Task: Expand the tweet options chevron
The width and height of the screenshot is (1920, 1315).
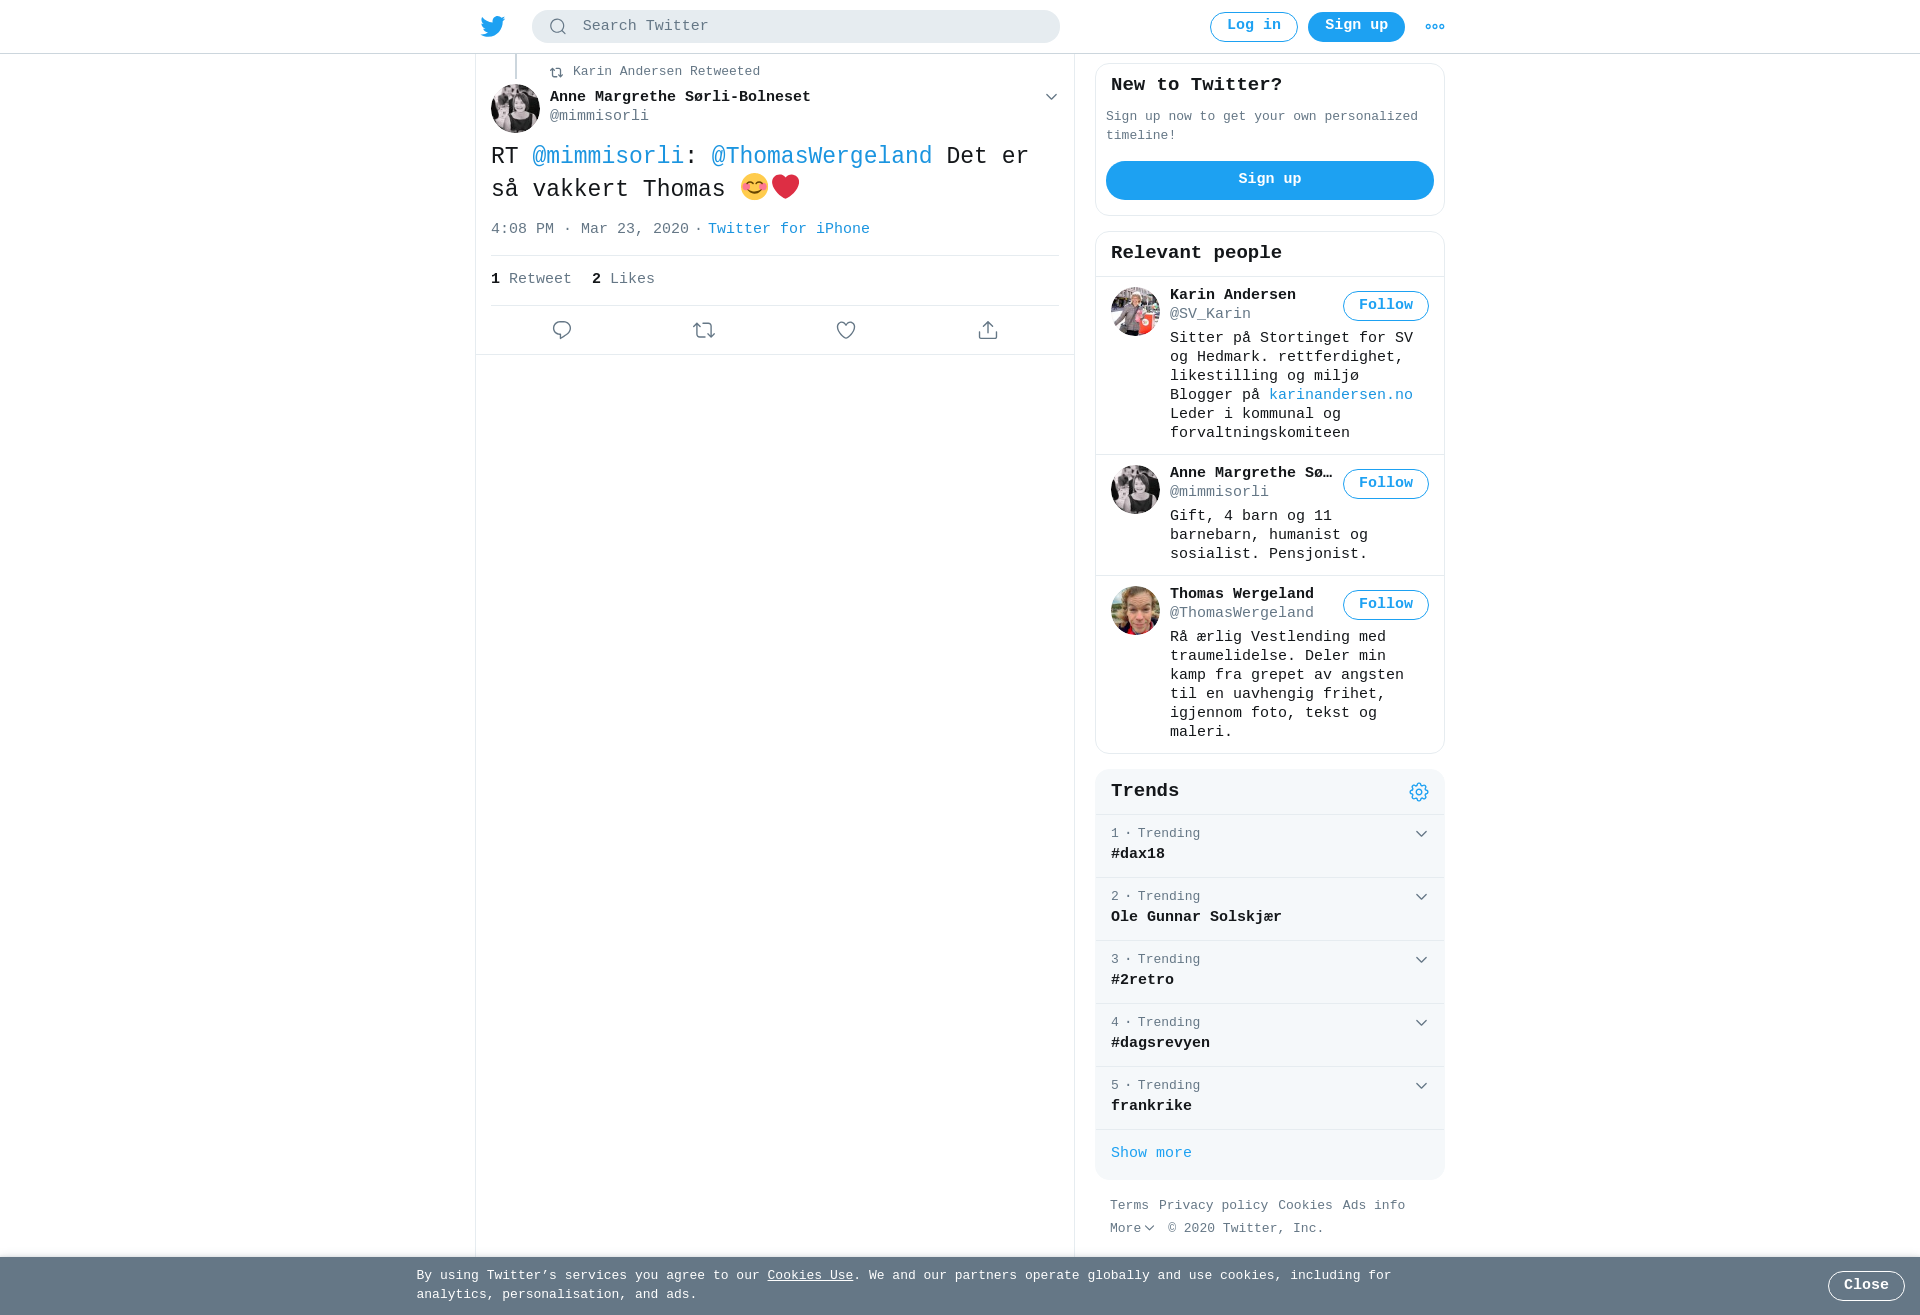Action: pos(1051,97)
